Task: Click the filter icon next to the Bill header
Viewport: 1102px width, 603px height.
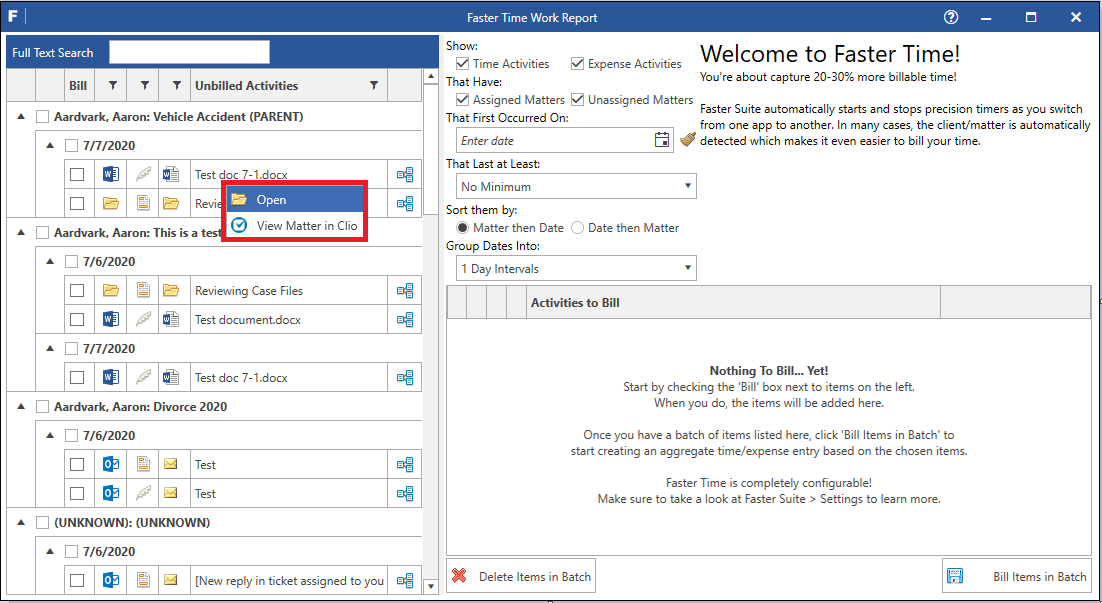Action: 112,86
